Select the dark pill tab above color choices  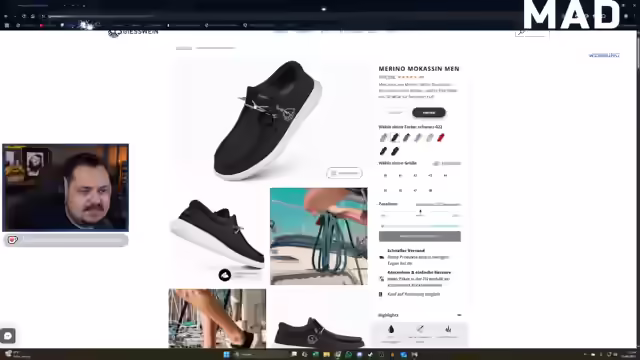coord(429,112)
